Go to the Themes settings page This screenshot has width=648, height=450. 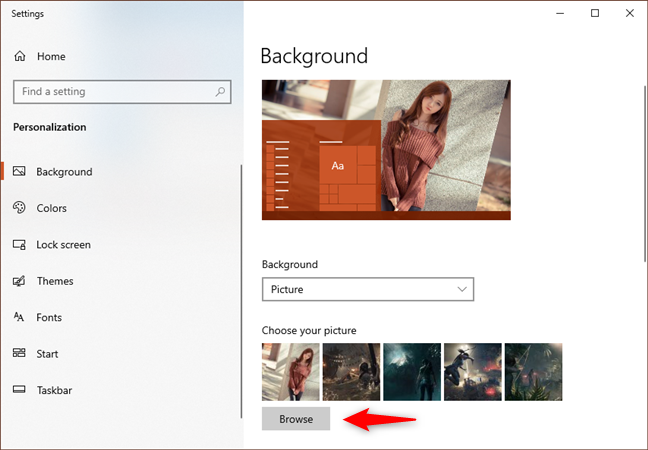click(54, 281)
